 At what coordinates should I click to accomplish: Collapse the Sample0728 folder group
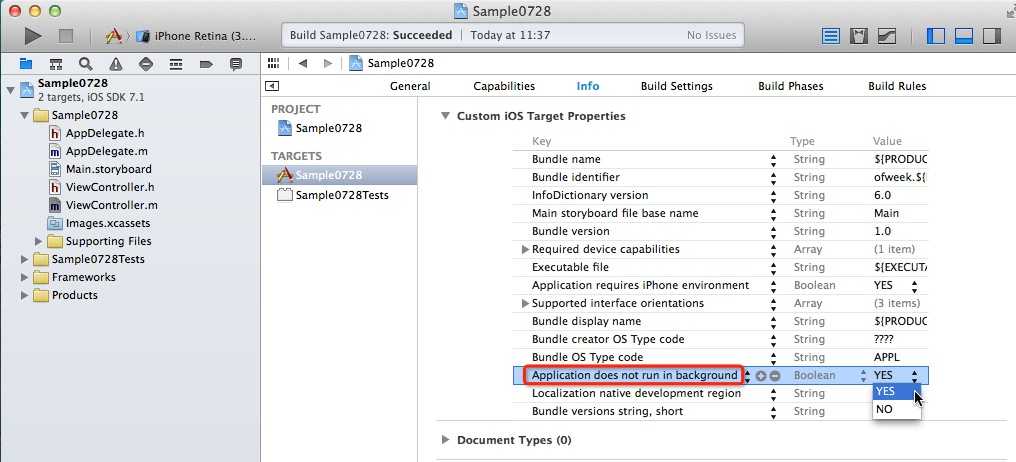tap(25, 115)
